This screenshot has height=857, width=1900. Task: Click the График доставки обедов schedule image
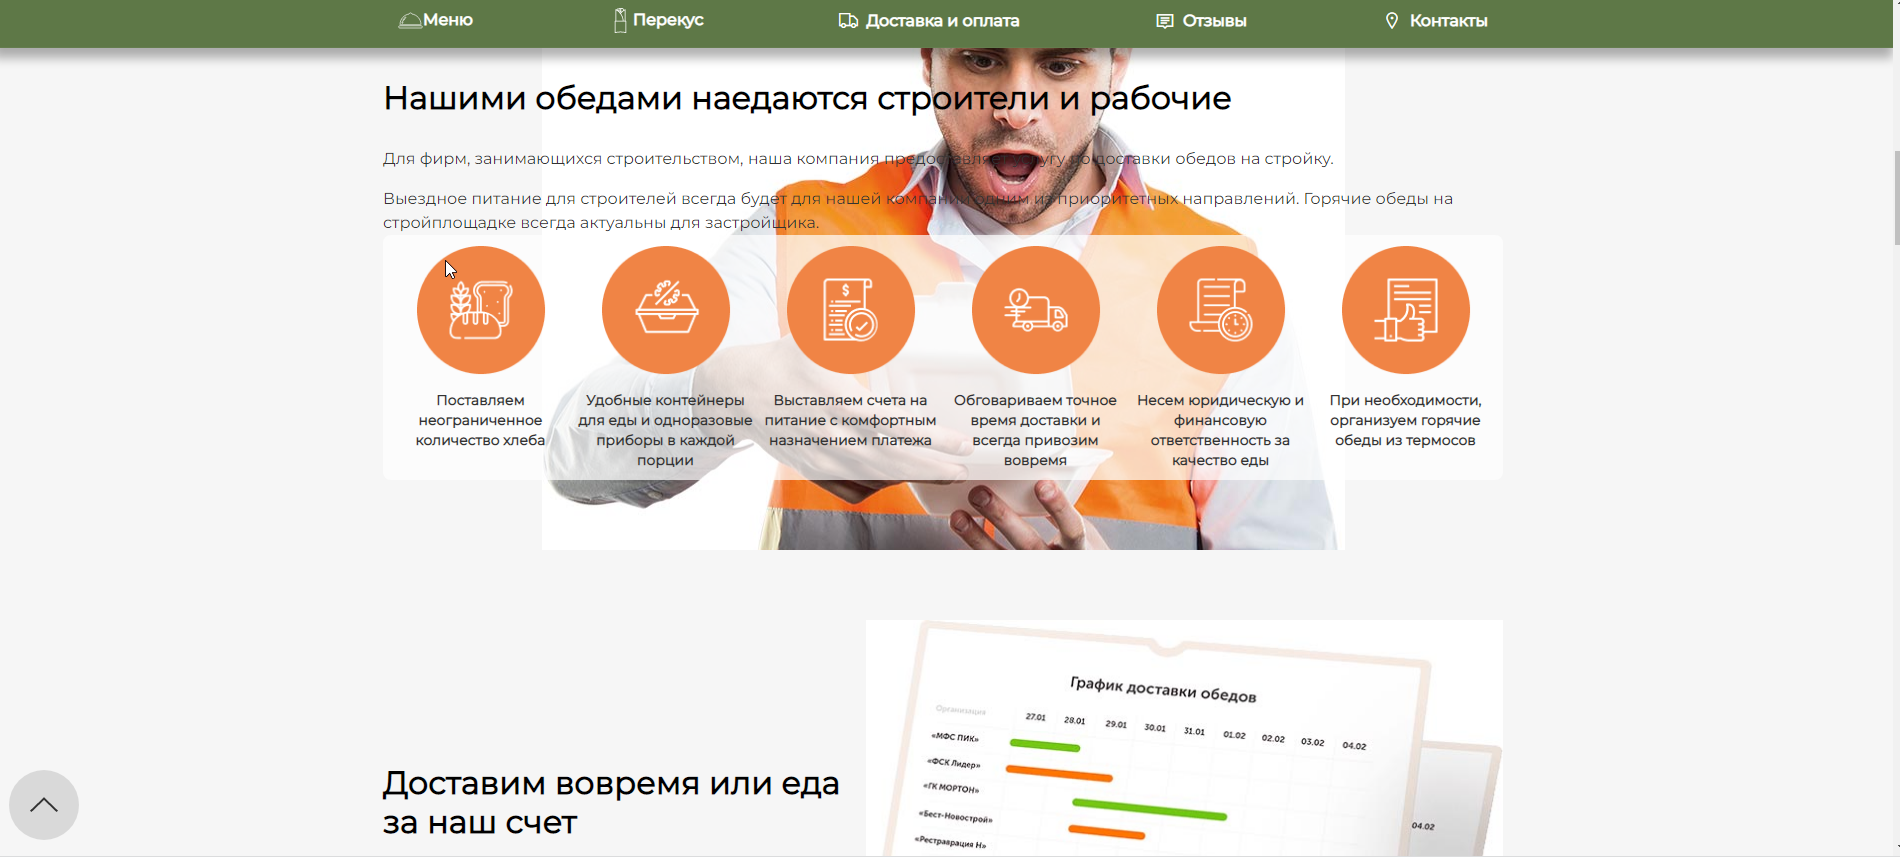coord(1184,738)
